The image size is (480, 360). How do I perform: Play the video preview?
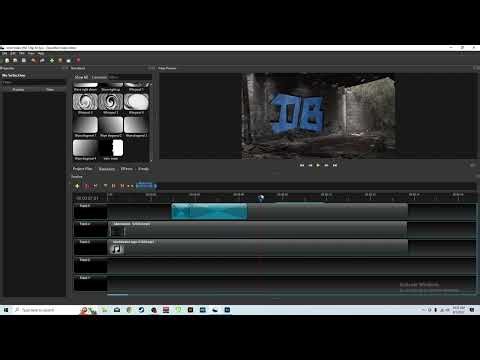pyautogui.click(x=318, y=165)
